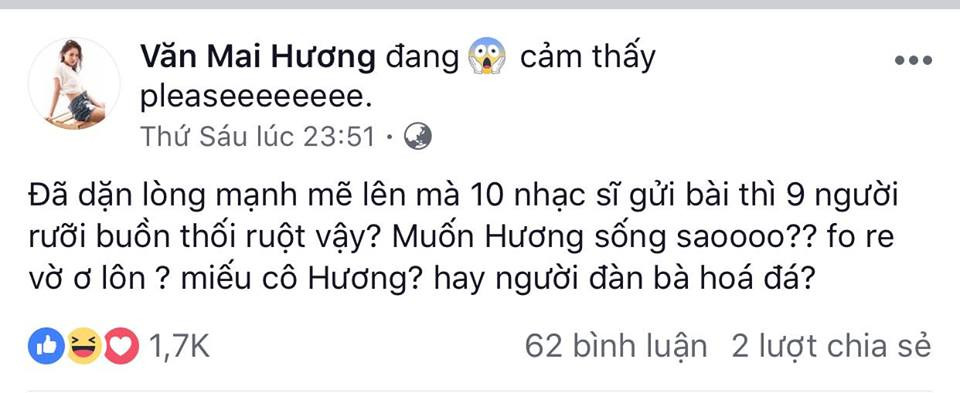
Task: Click the pleaseeeeeeee feeling text
Action: [x=256, y=97]
